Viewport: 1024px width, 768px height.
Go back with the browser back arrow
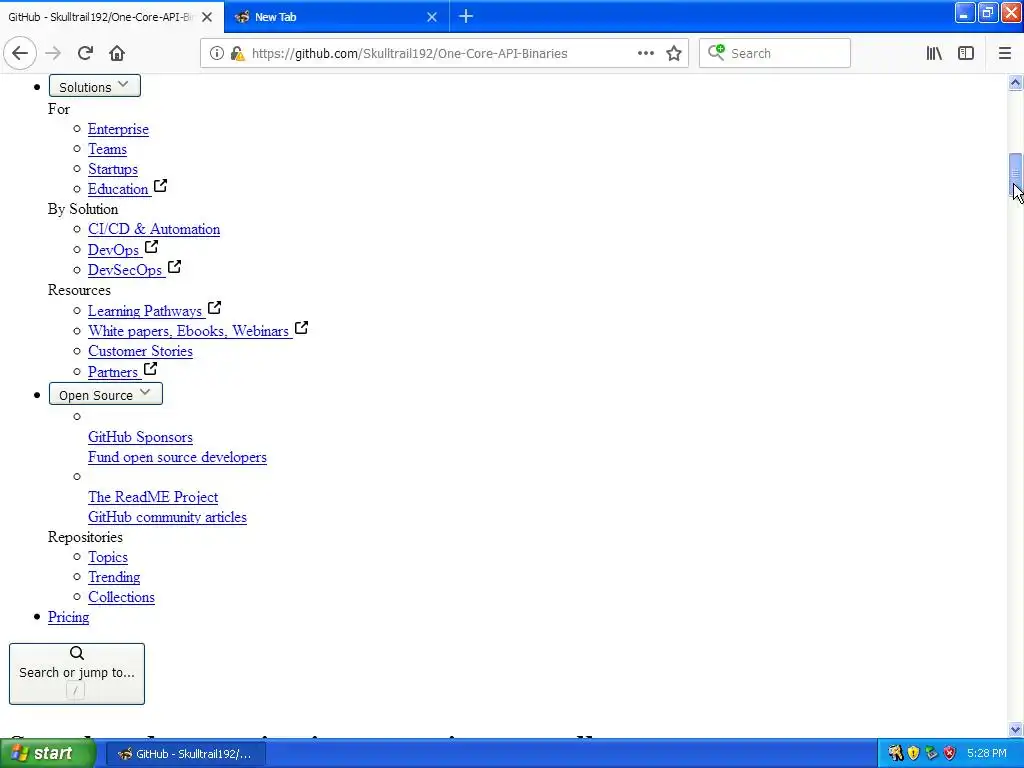coord(20,54)
